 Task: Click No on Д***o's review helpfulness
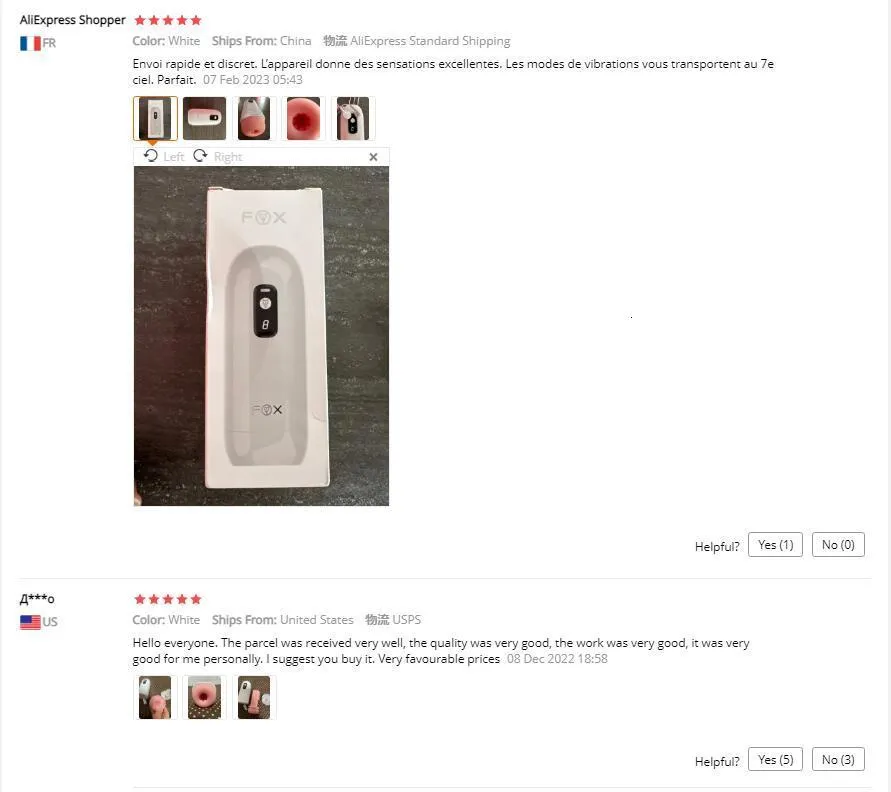click(x=838, y=758)
